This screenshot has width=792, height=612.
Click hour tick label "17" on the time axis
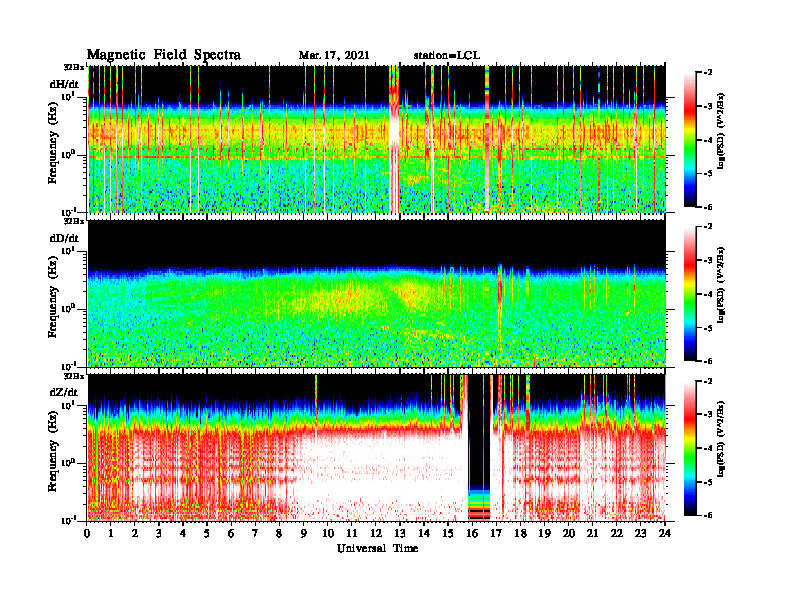(496, 534)
